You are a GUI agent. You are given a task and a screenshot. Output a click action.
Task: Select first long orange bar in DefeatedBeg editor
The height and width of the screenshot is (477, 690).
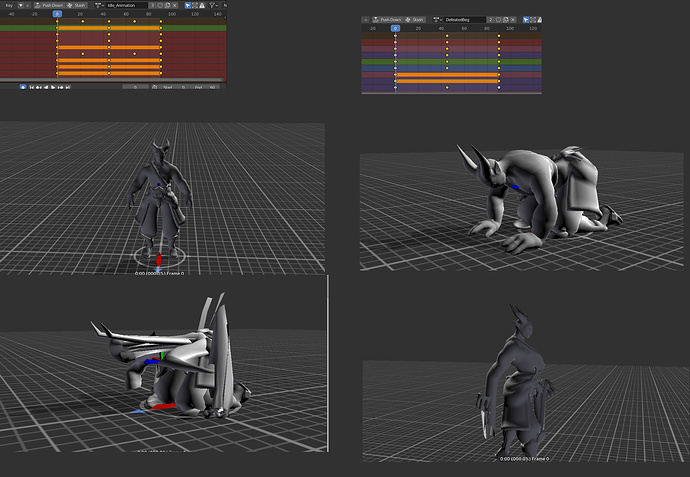(447, 75)
